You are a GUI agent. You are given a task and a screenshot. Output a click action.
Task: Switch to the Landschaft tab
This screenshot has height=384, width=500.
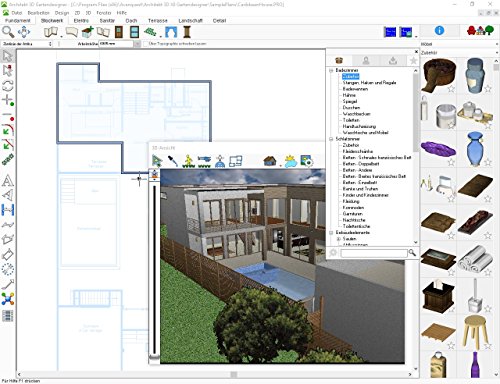pyautogui.click(x=190, y=21)
